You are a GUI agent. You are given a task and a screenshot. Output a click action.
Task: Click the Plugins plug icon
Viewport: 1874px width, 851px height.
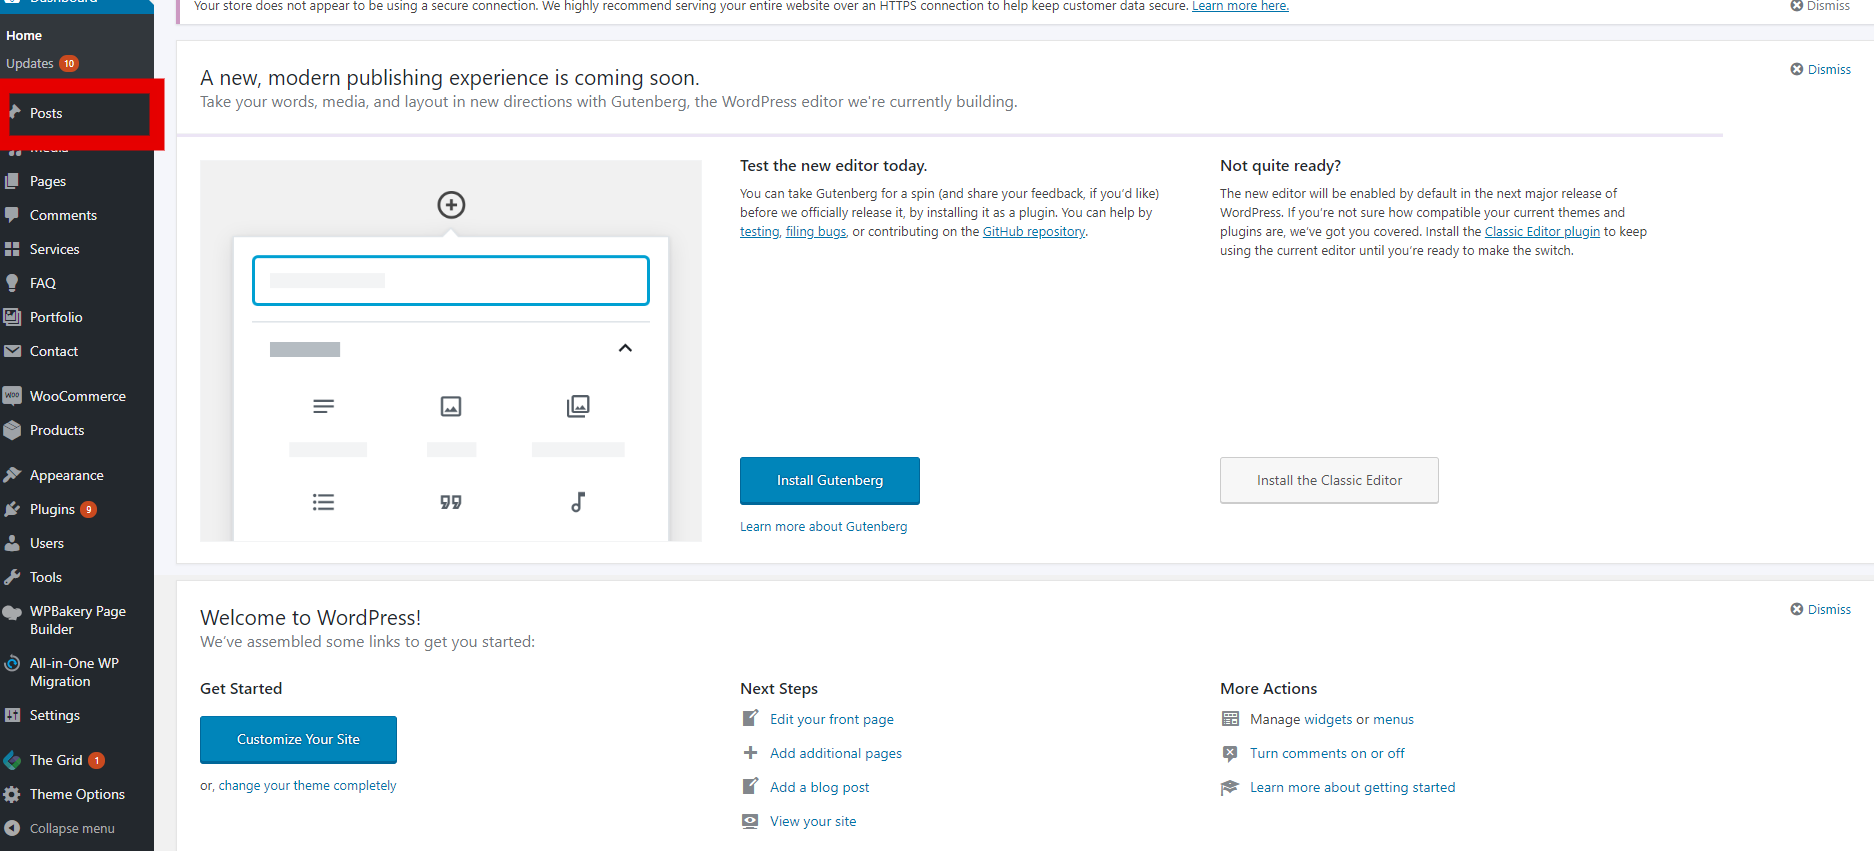(12, 509)
